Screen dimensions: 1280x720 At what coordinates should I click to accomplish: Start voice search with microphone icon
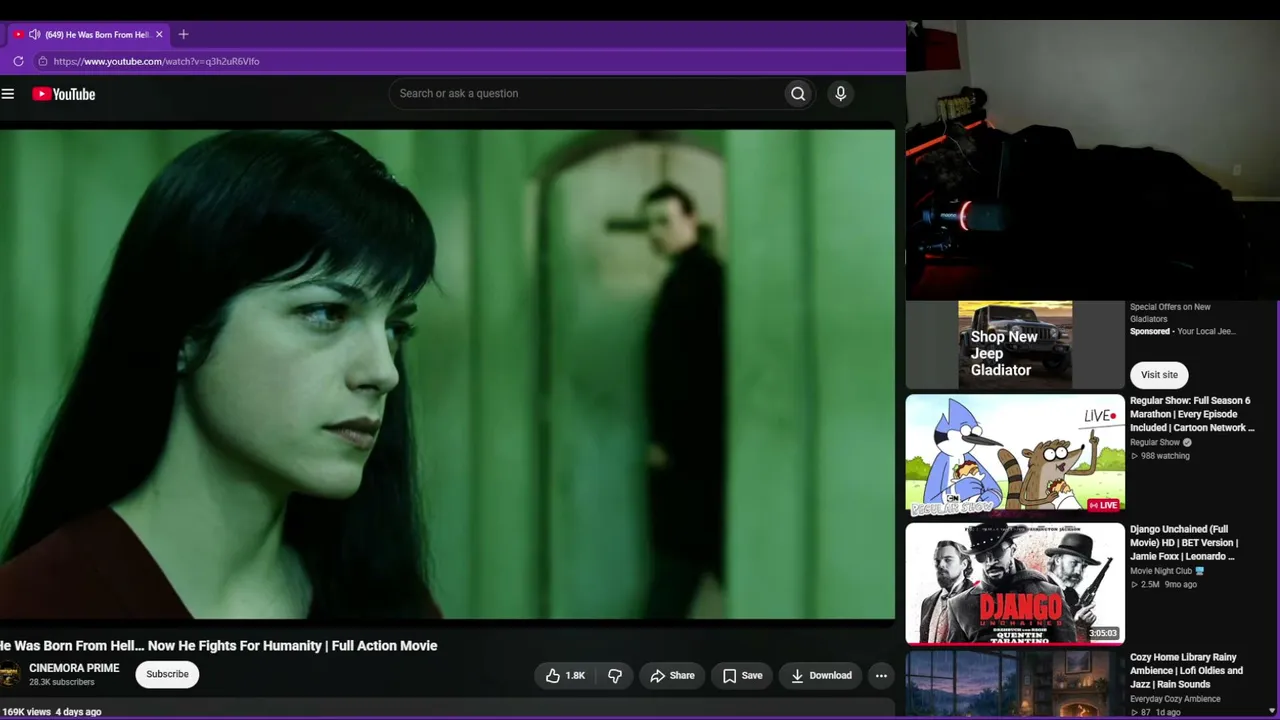click(x=840, y=94)
